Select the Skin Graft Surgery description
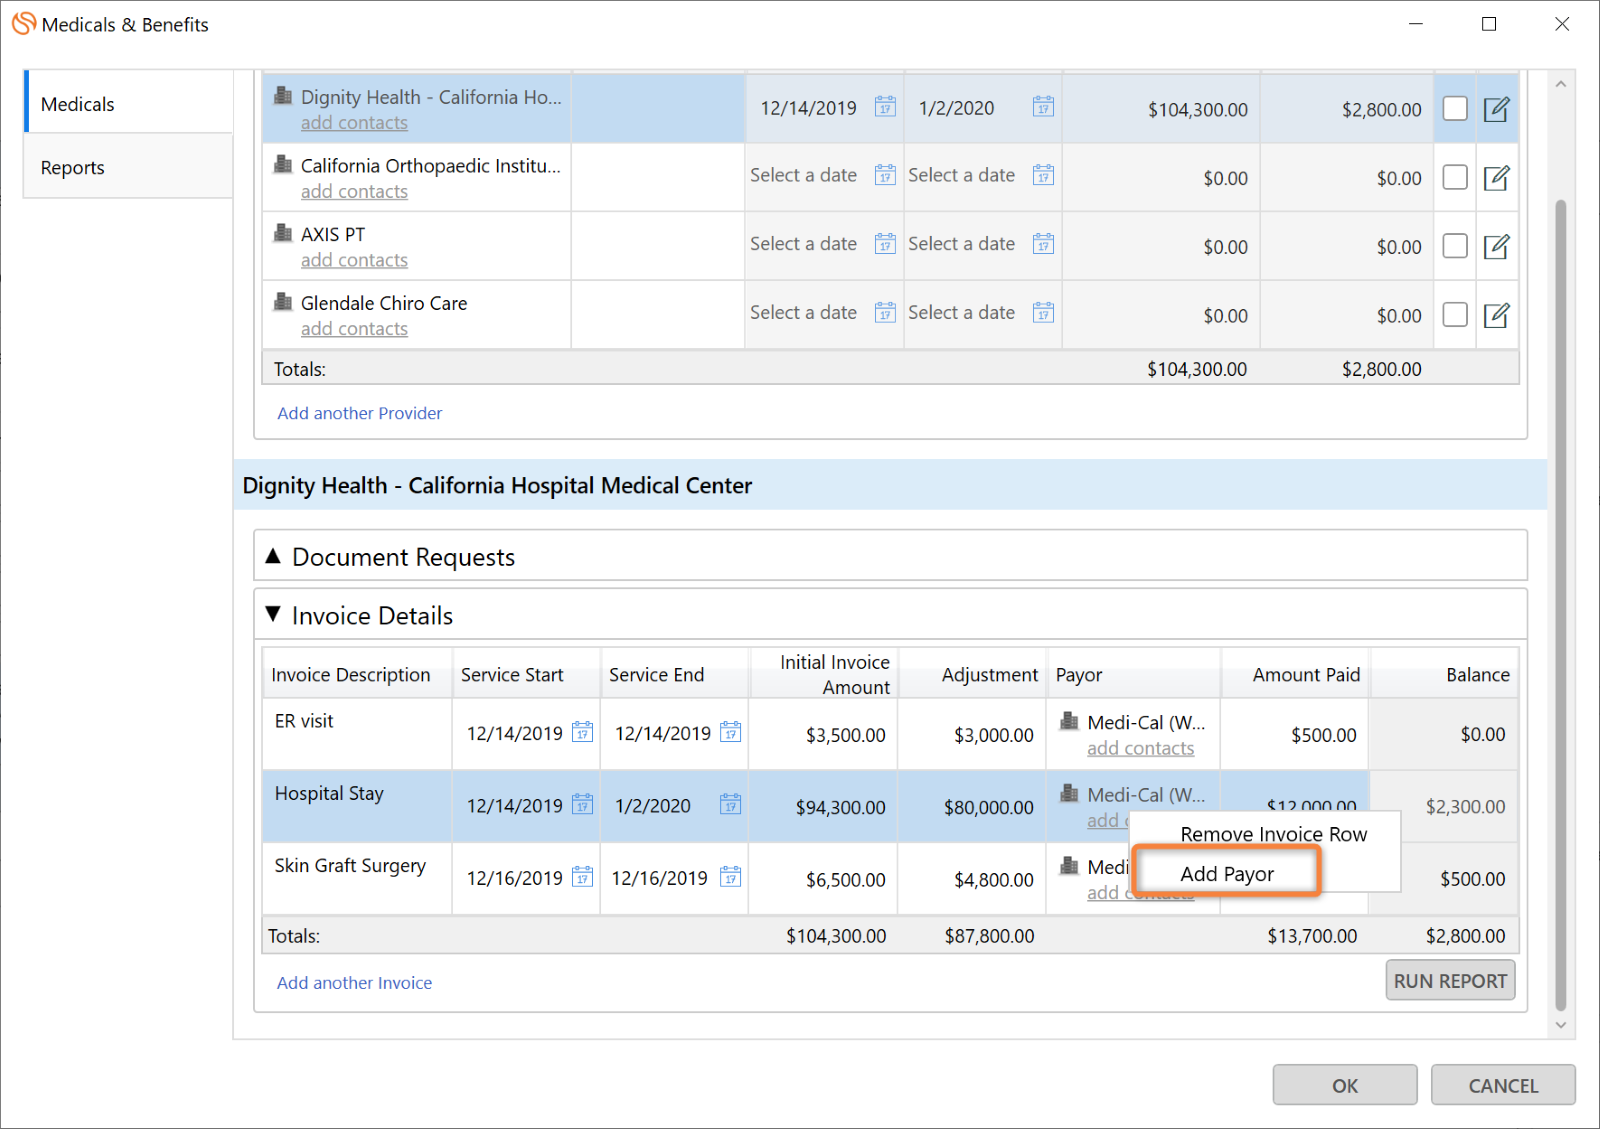The image size is (1600, 1129). pyautogui.click(x=350, y=866)
